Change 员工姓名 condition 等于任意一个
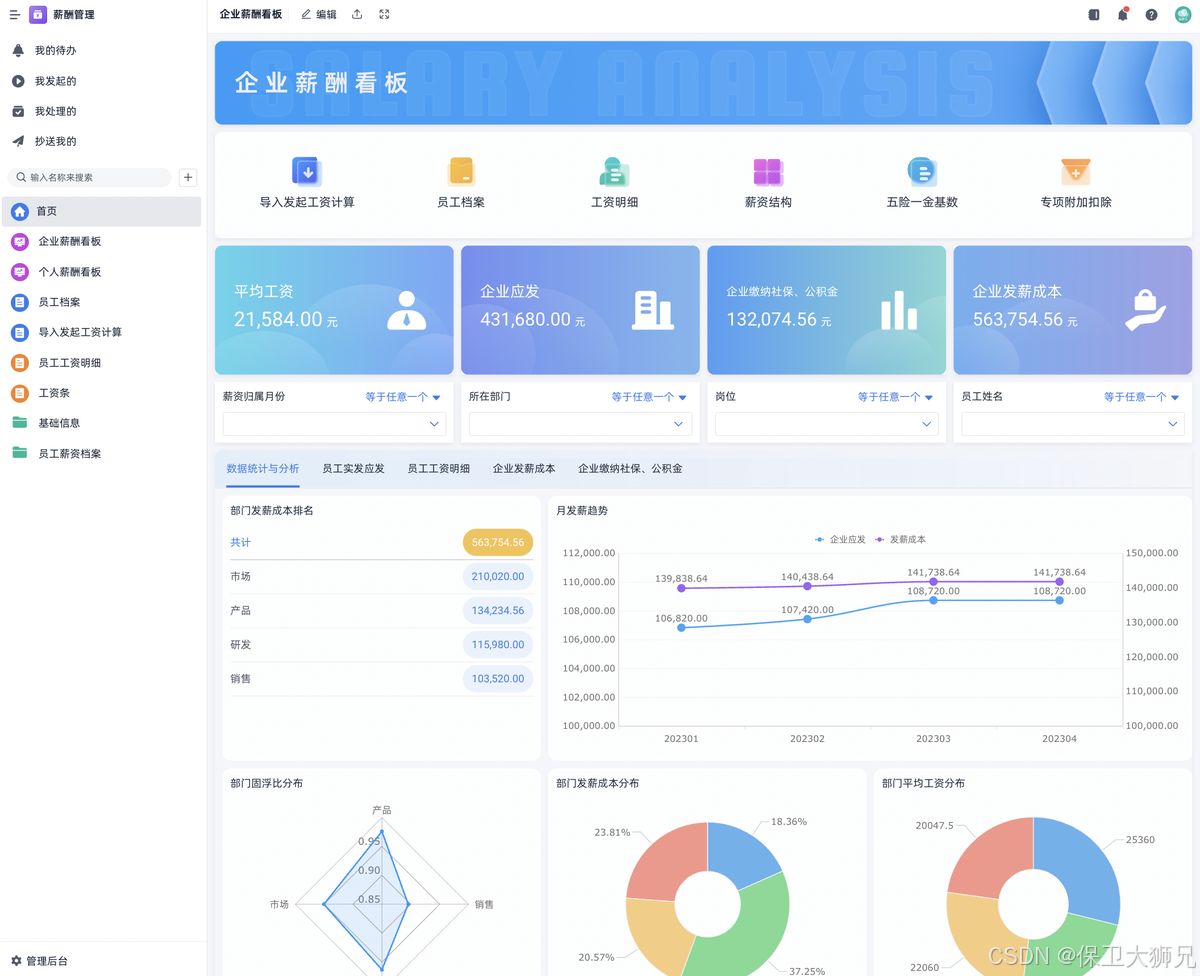1200x976 pixels. (x=1142, y=397)
